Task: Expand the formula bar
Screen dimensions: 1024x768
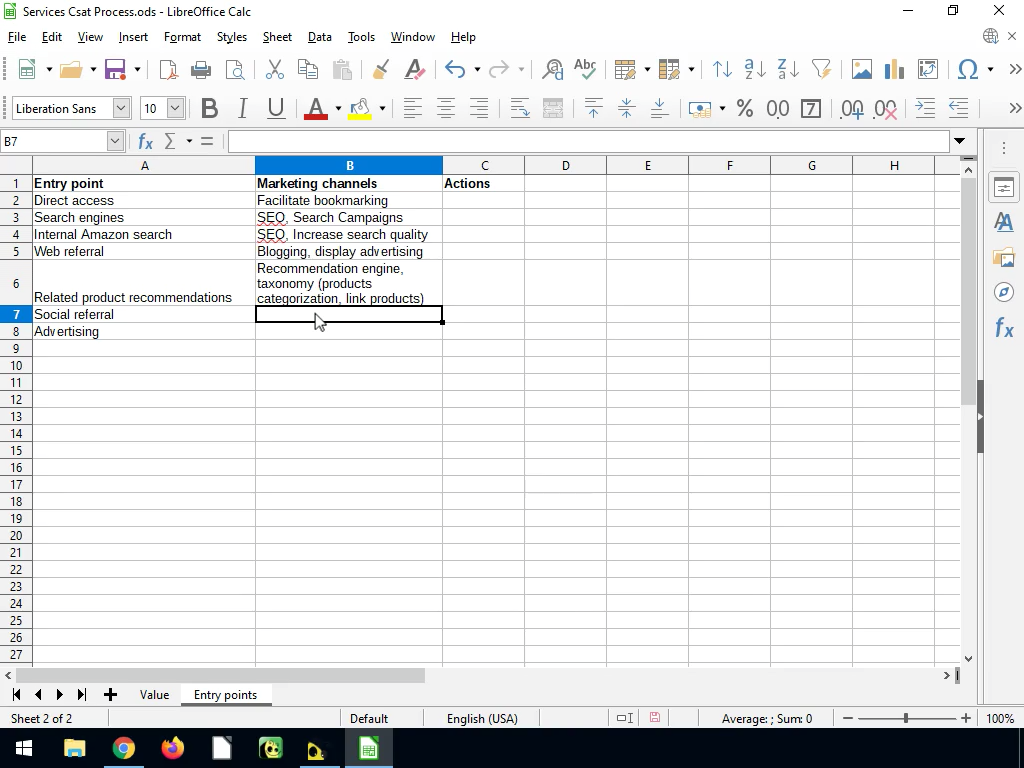Action: pyautogui.click(x=959, y=141)
